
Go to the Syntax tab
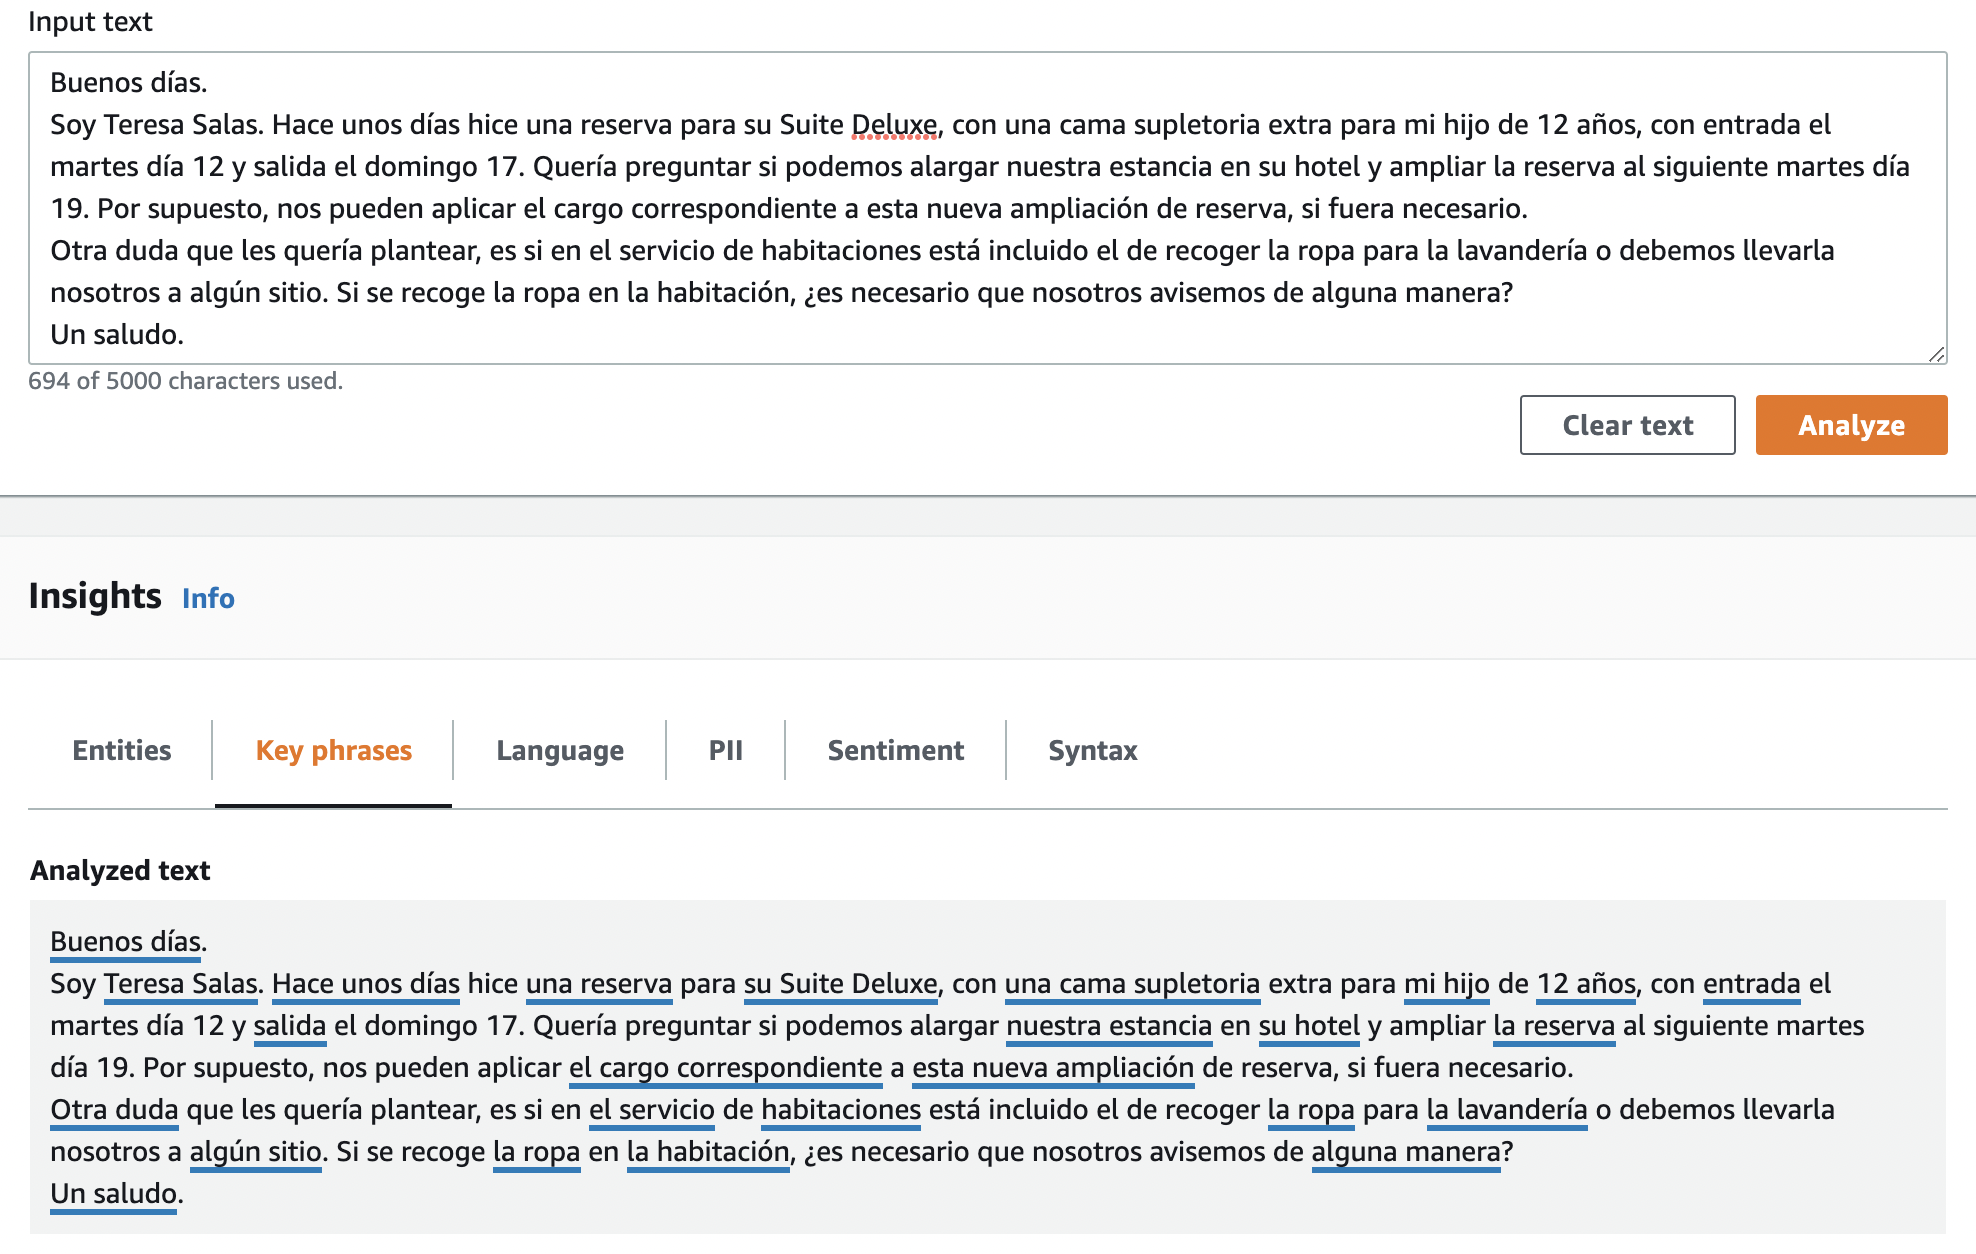[x=1092, y=750]
